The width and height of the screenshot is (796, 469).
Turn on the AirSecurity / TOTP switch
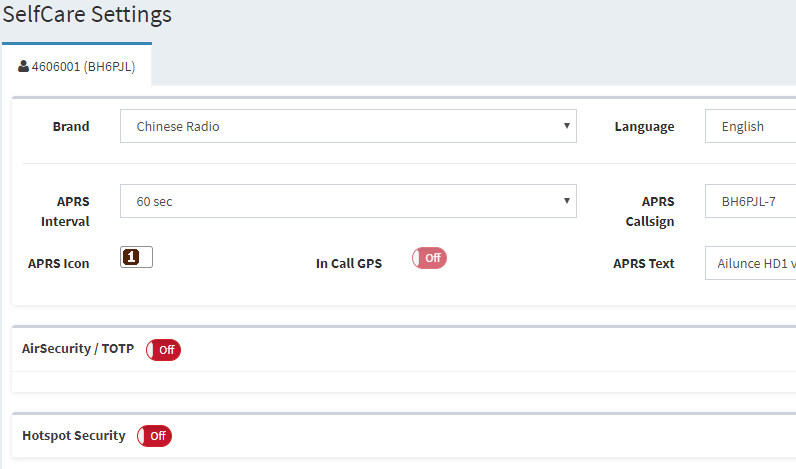163,350
